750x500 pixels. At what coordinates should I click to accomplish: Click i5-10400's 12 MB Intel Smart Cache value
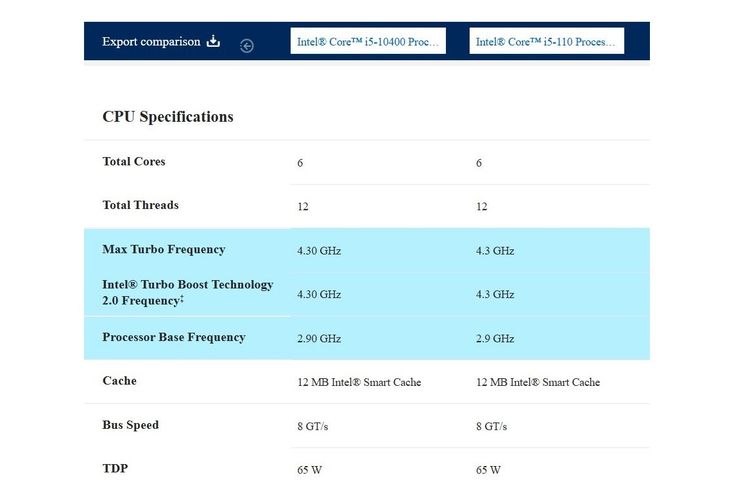click(359, 382)
